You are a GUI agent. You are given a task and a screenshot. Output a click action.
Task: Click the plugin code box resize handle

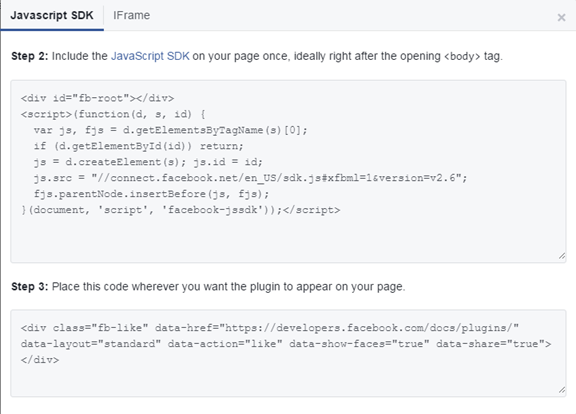click(x=562, y=390)
